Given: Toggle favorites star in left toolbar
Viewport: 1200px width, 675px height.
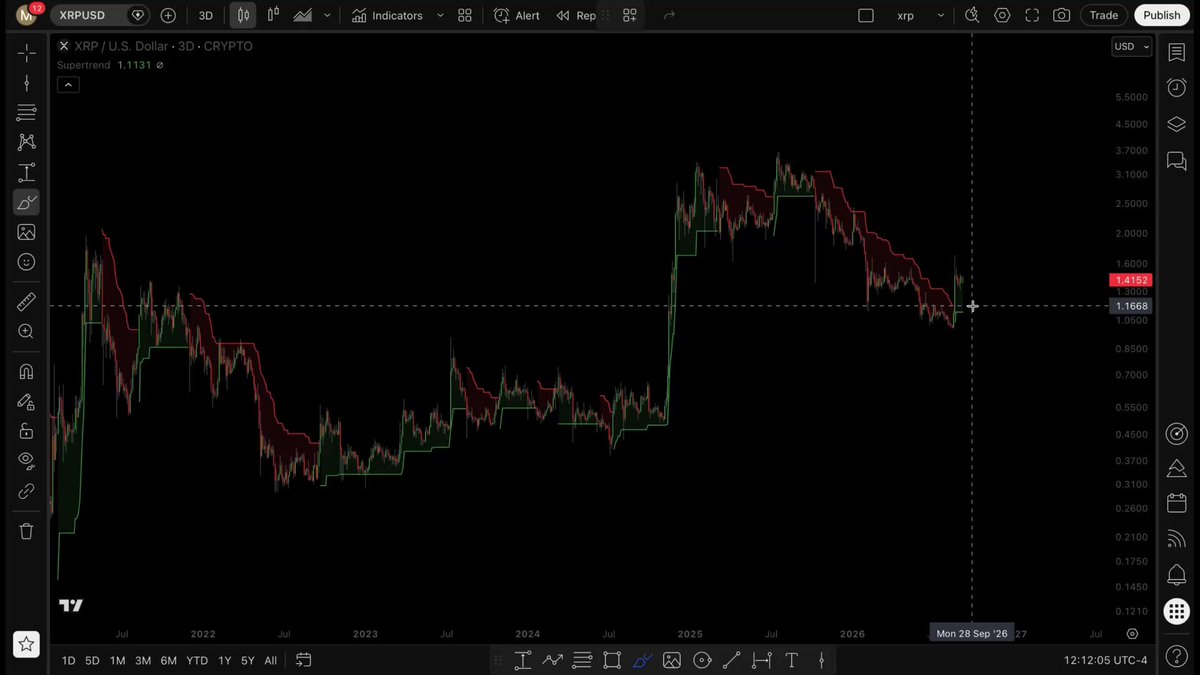Looking at the screenshot, I should click(26, 644).
